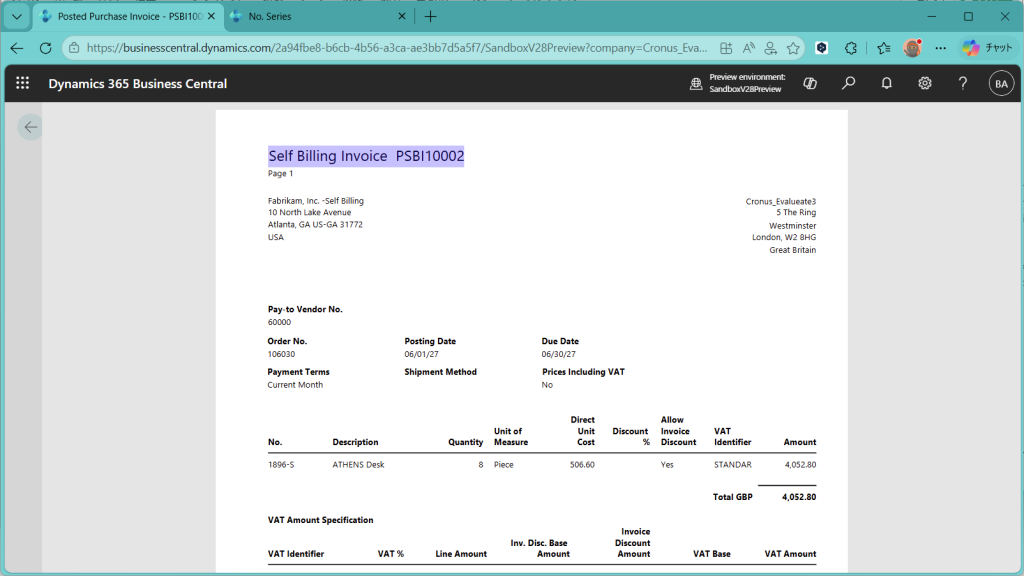
Task: Open the browser favorites list
Action: pyautogui.click(x=883, y=48)
